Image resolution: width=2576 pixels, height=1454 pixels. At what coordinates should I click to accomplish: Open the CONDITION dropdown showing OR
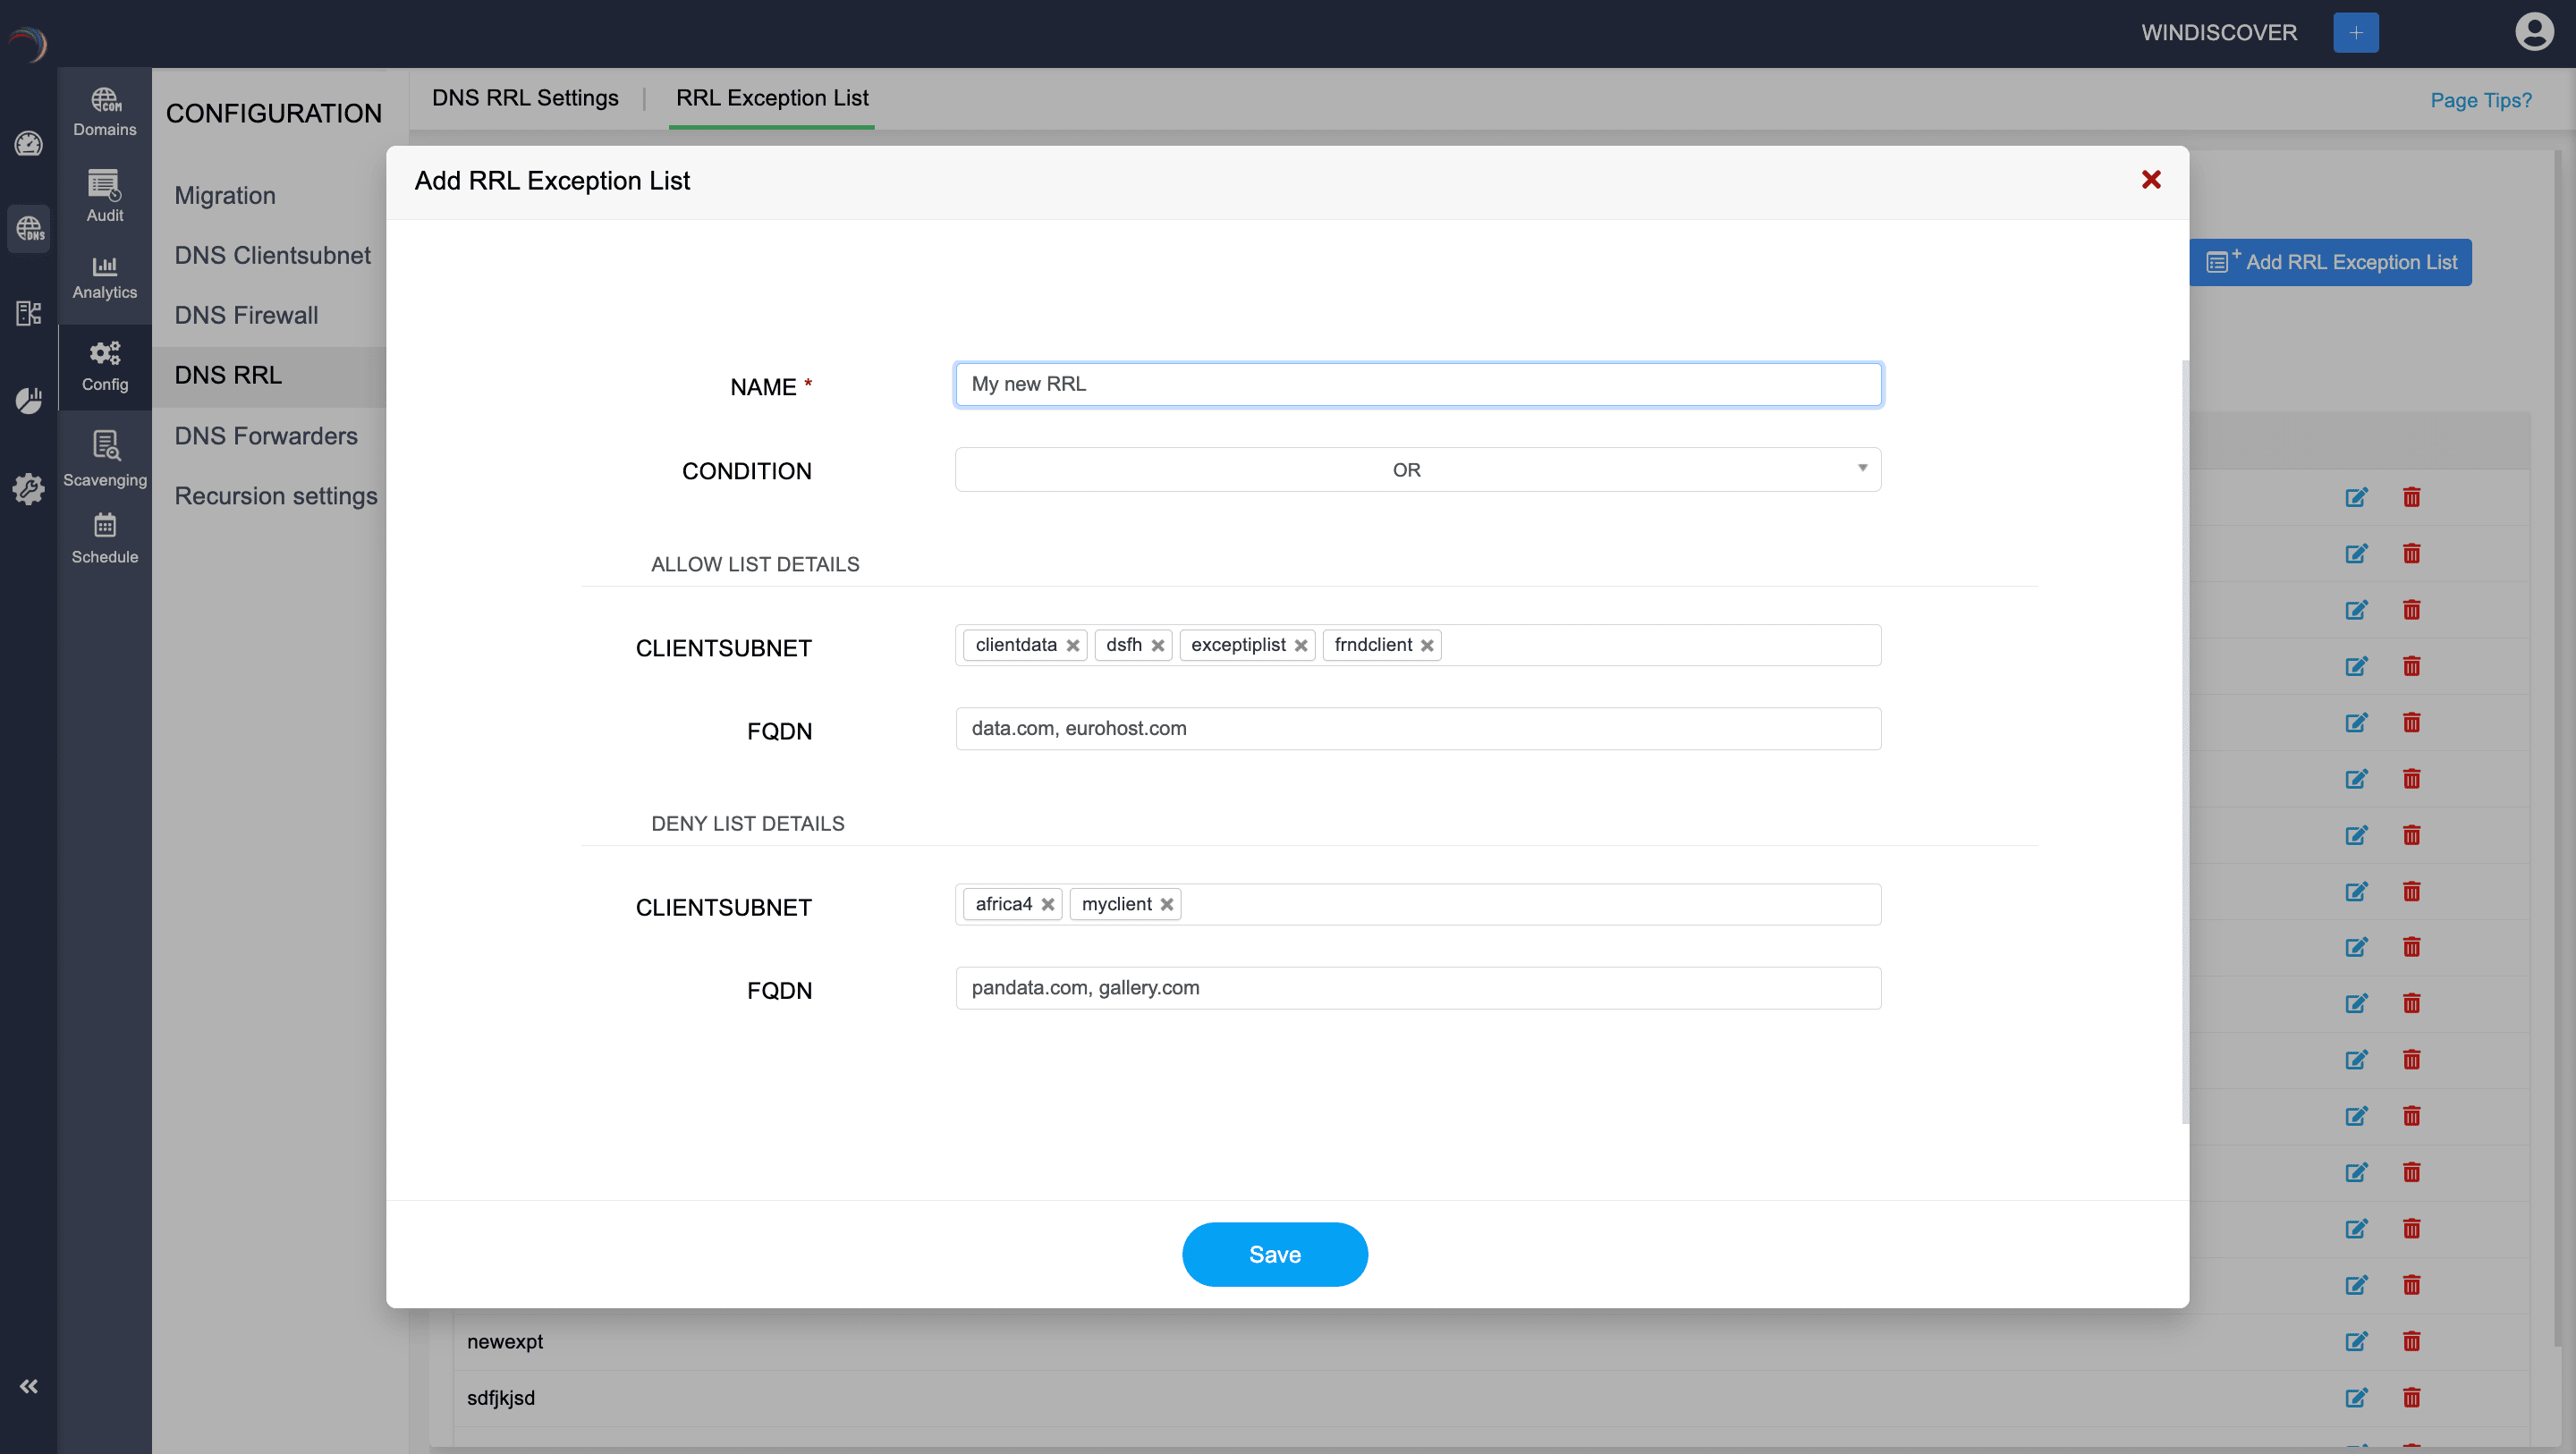pos(1417,469)
